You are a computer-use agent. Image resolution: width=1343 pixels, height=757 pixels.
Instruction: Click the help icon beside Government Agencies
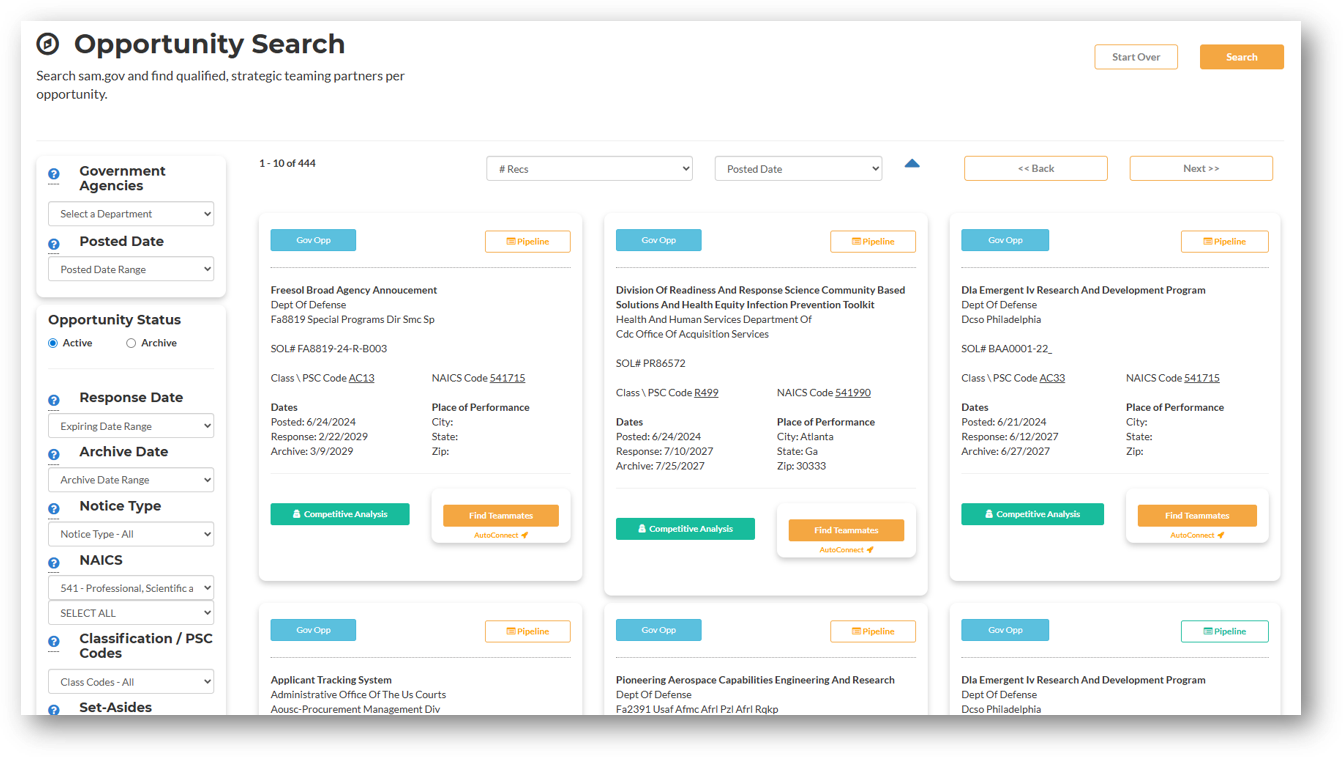(x=53, y=175)
